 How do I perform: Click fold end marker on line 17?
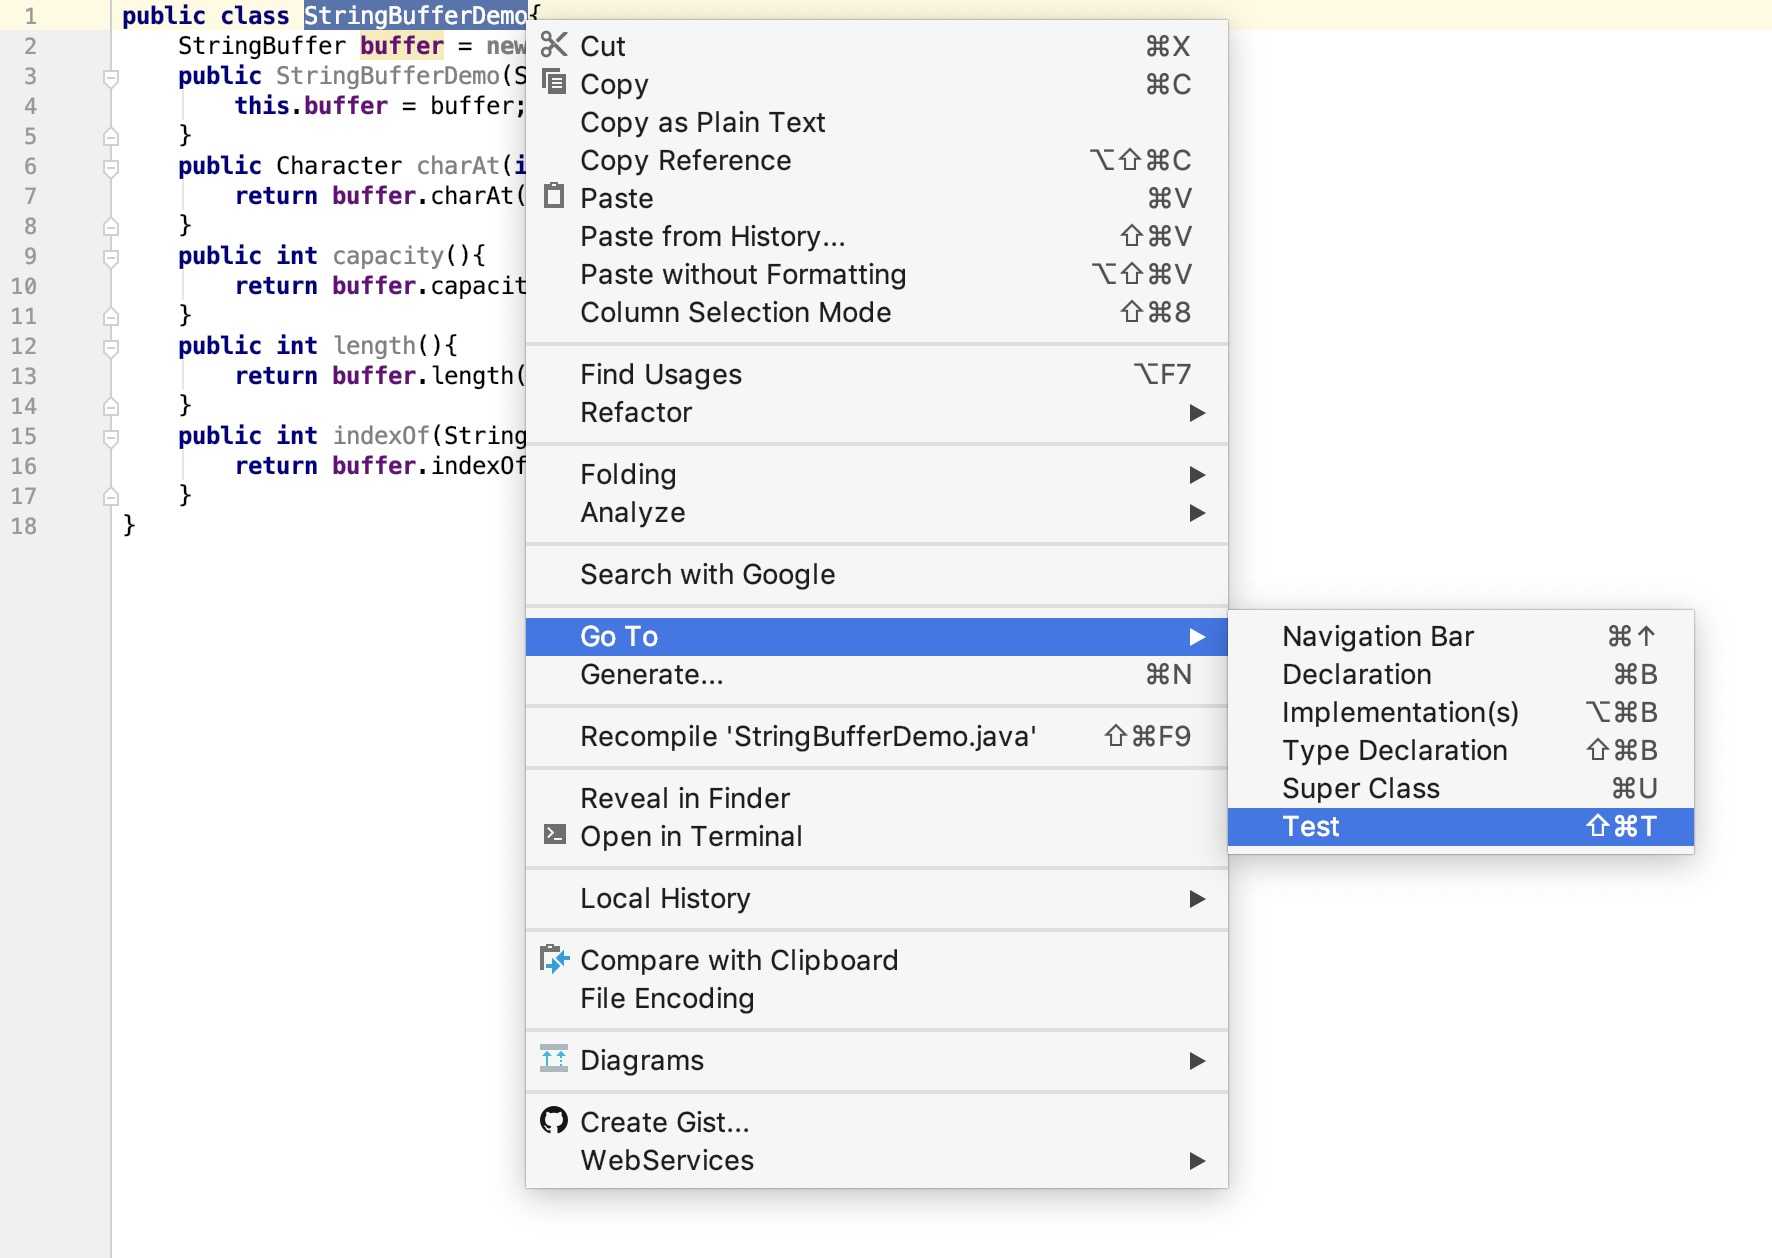click(111, 496)
